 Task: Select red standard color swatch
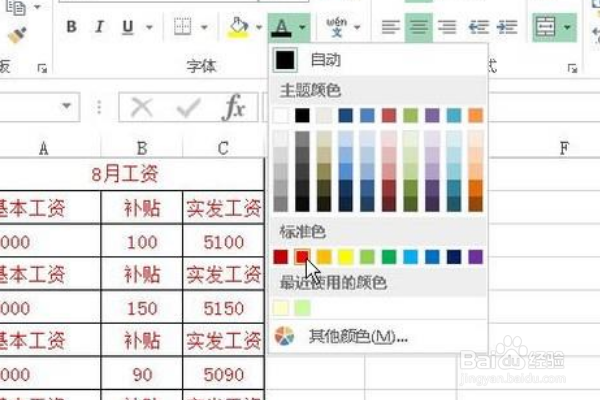(x=302, y=257)
